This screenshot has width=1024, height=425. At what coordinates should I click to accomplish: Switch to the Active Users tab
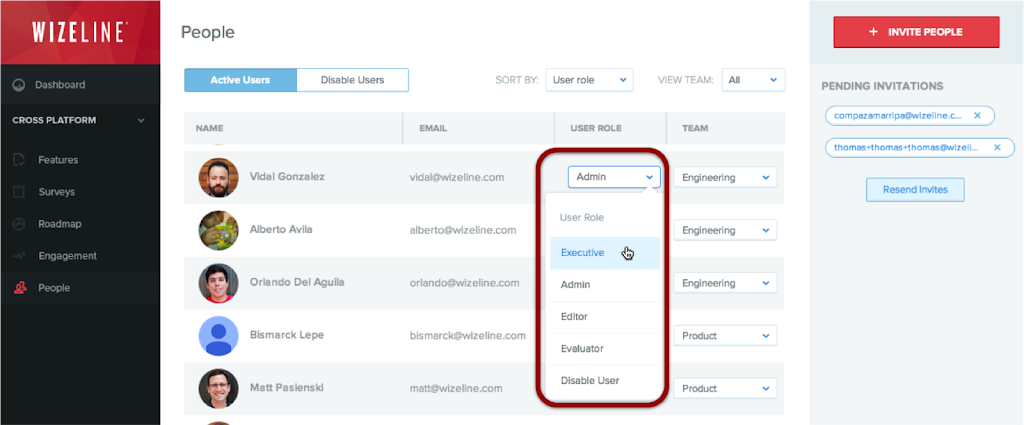(x=240, y=80)
